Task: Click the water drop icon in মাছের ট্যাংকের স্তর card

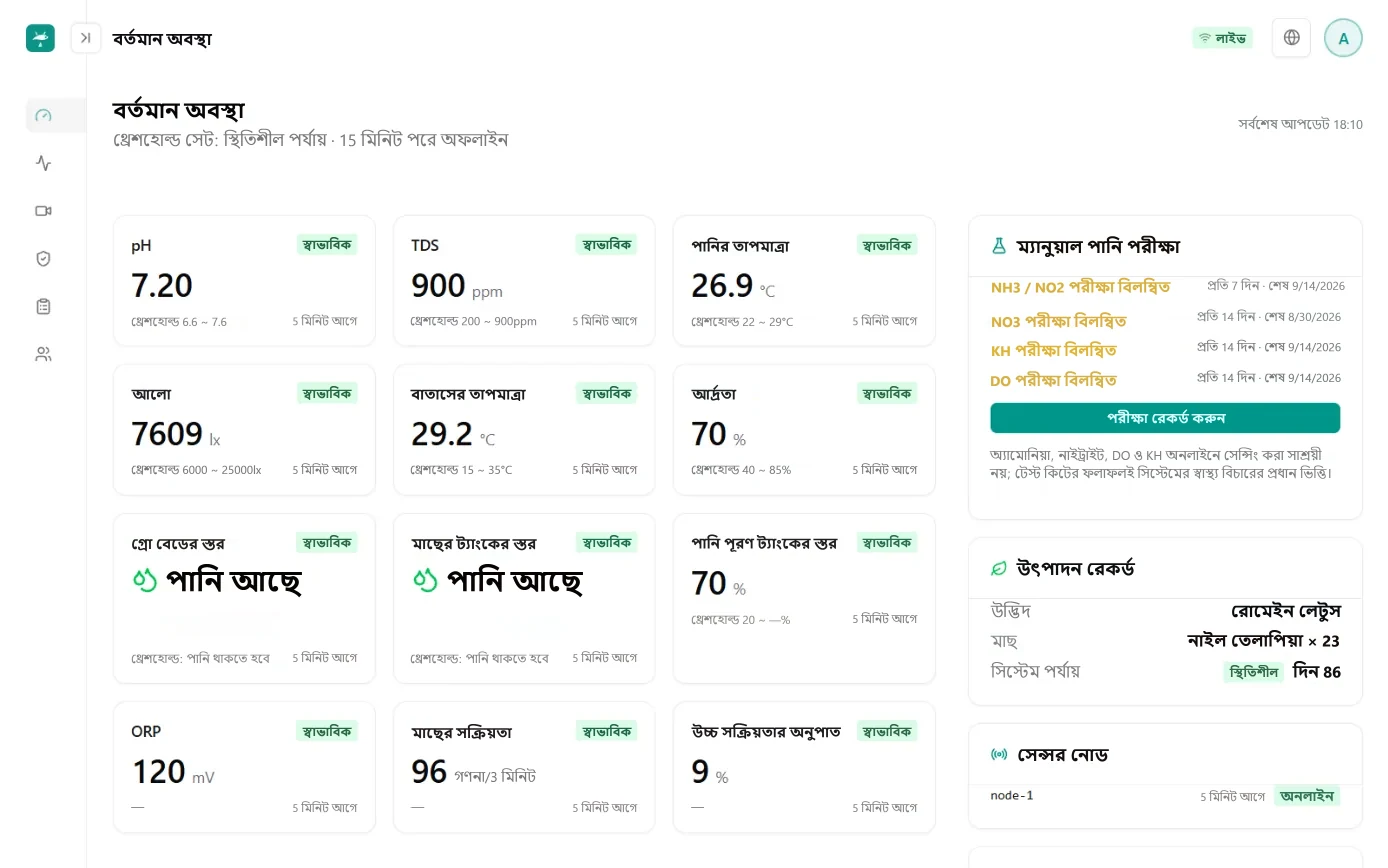Action: (x=425, y=580)
